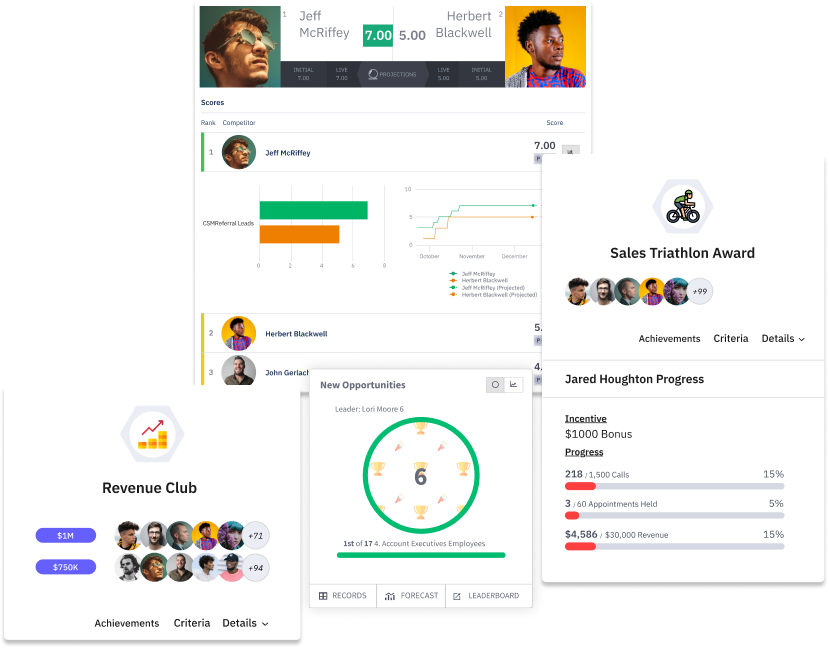Show the +99 additional award recipients

click(x=700, y=291)
